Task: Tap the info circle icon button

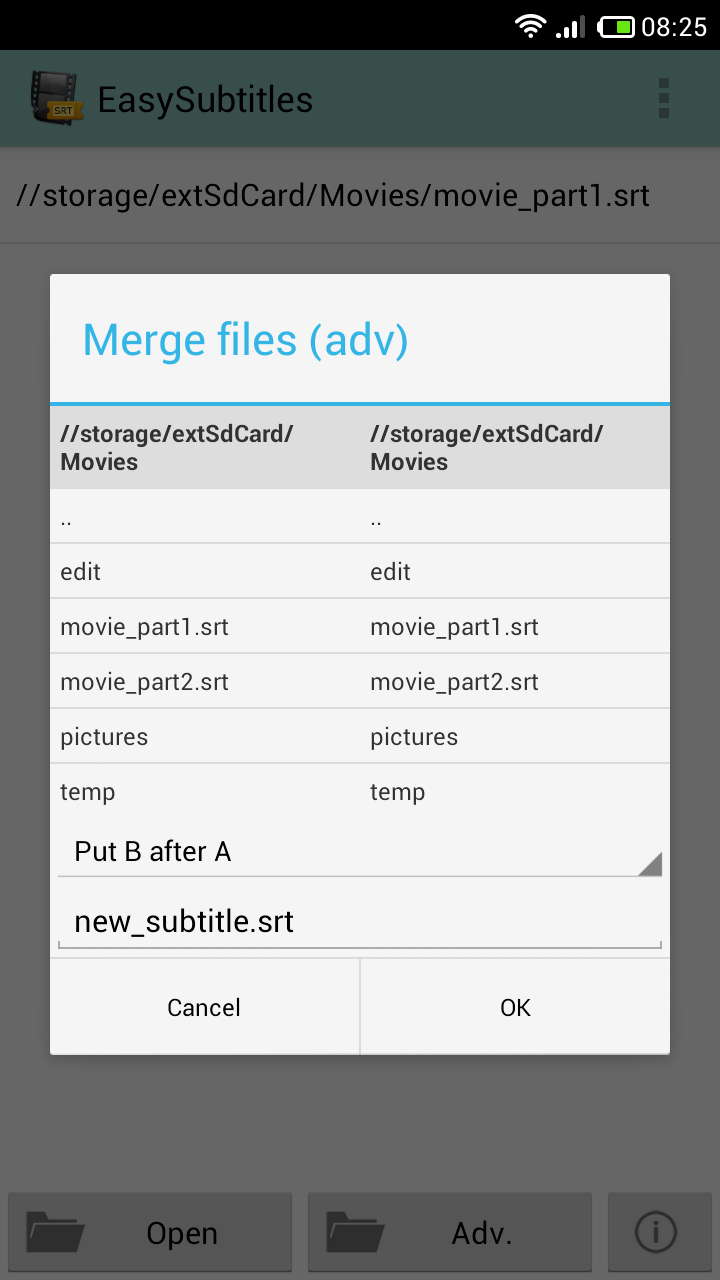Action: (655, 1233)
